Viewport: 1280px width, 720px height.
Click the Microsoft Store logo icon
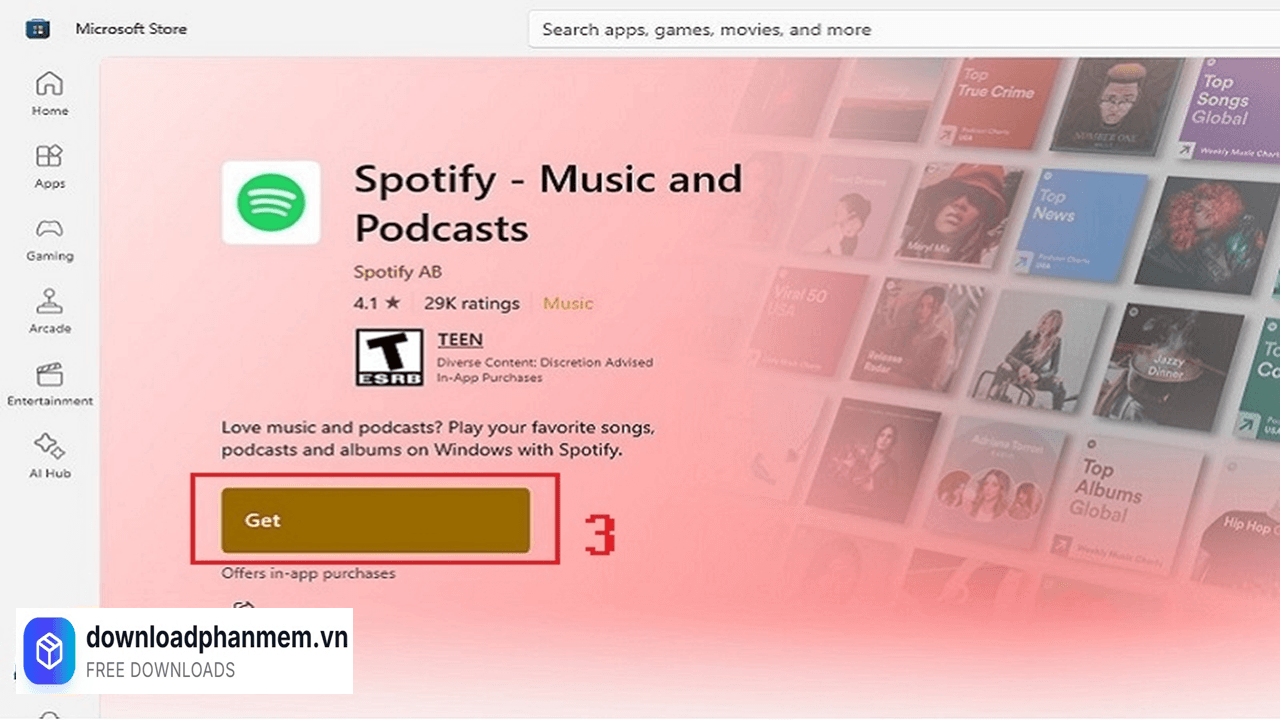37,29
